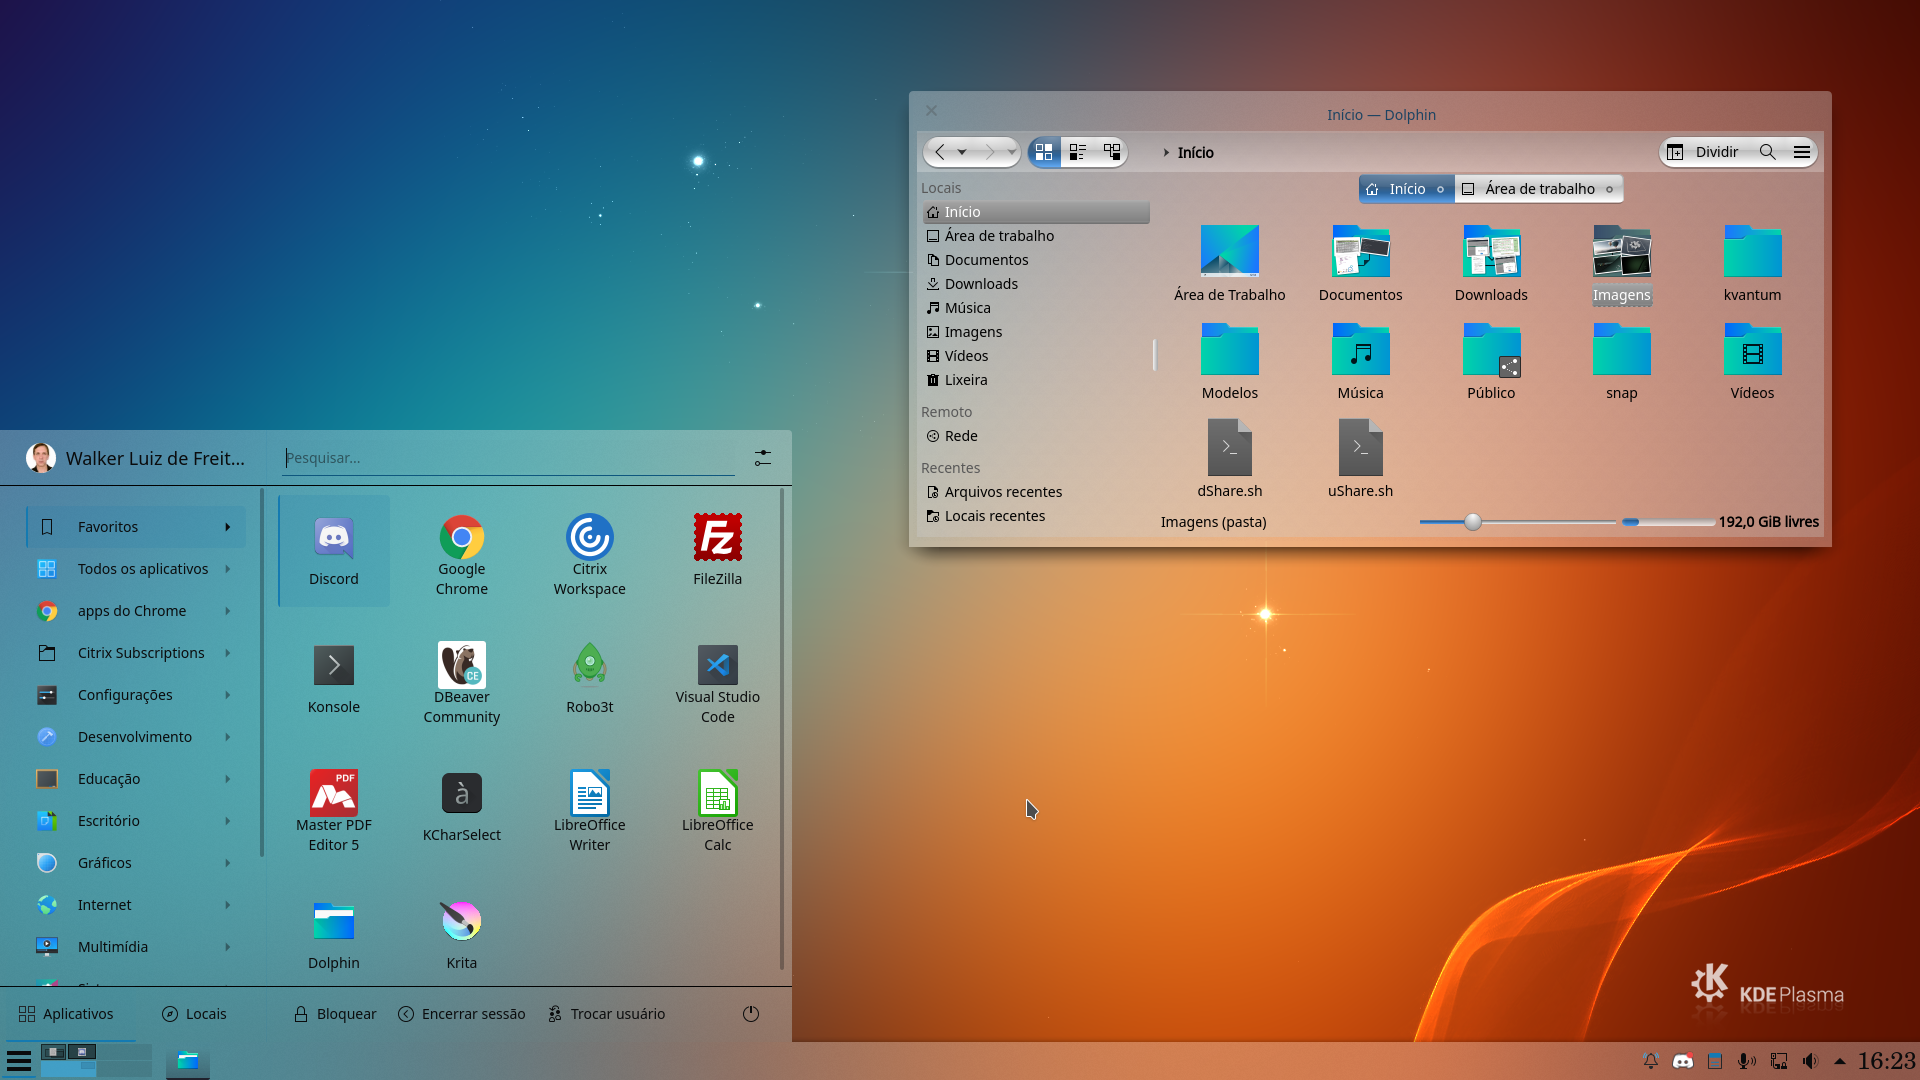Click the clock showing 16:23
This screenshot has width=1920, height=1080.
(1886, 1061)
